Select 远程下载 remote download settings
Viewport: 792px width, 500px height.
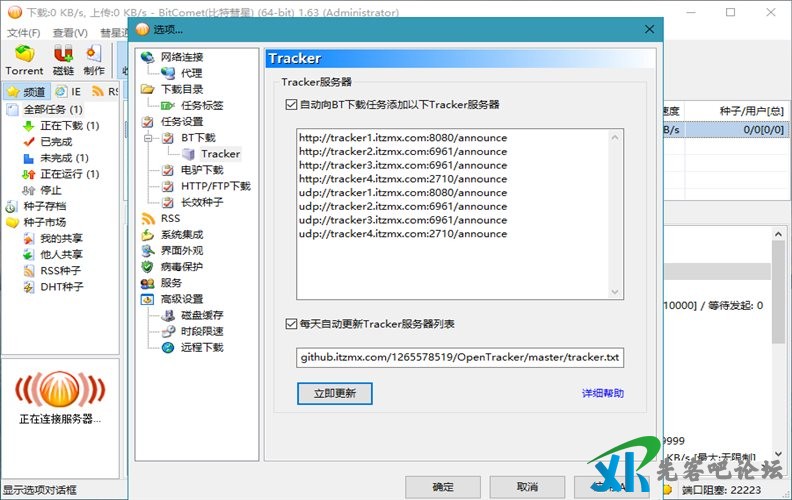coord(201,347)
